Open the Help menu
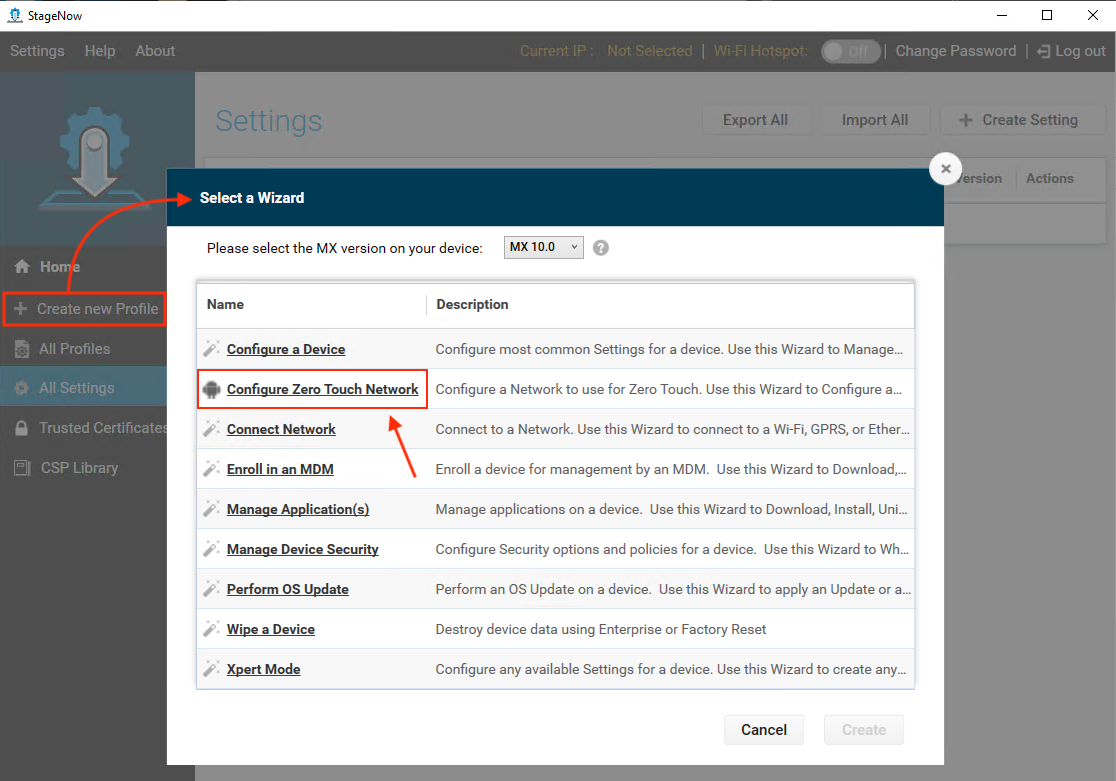The image size is (1116, 781). click(100, 51)
